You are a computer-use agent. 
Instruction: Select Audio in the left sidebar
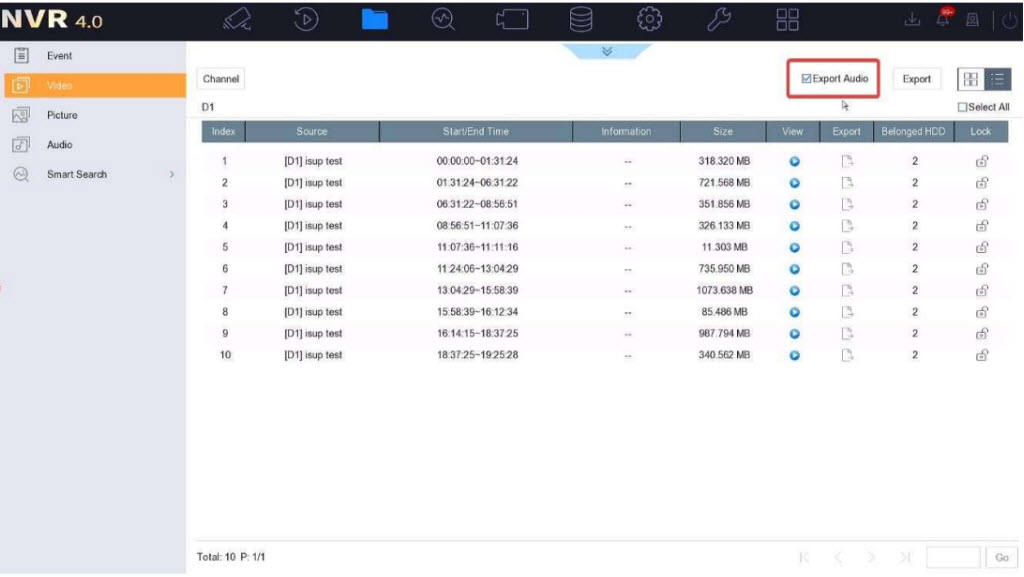click(x=59, y=145)
